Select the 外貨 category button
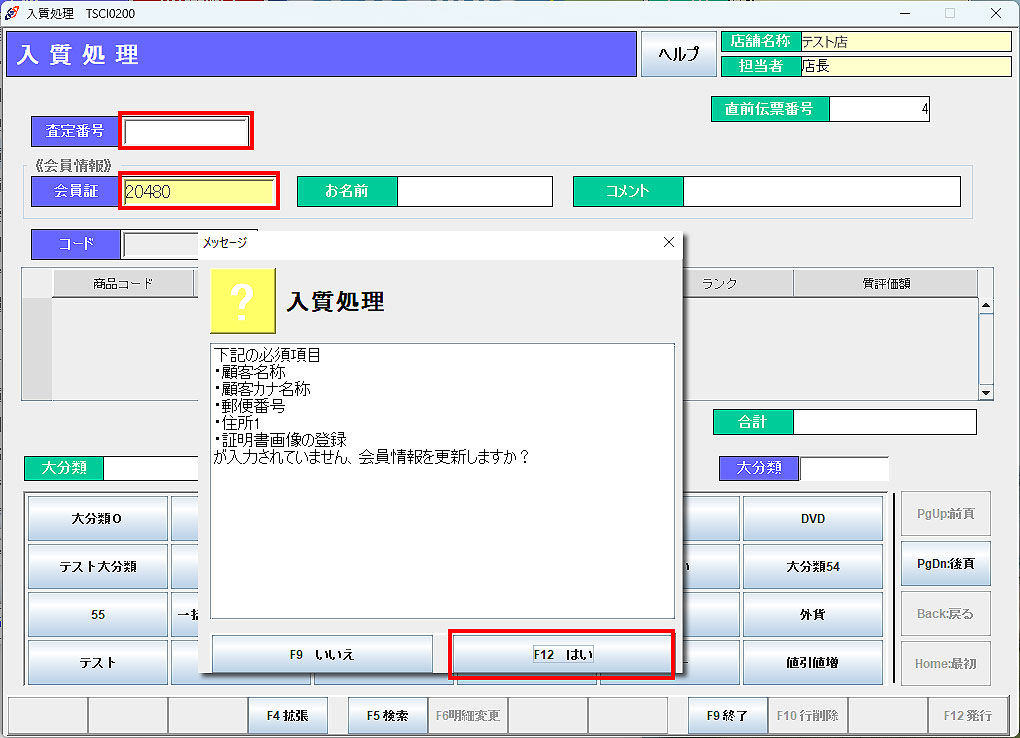Screen dimensions: 1020x738 812,615
